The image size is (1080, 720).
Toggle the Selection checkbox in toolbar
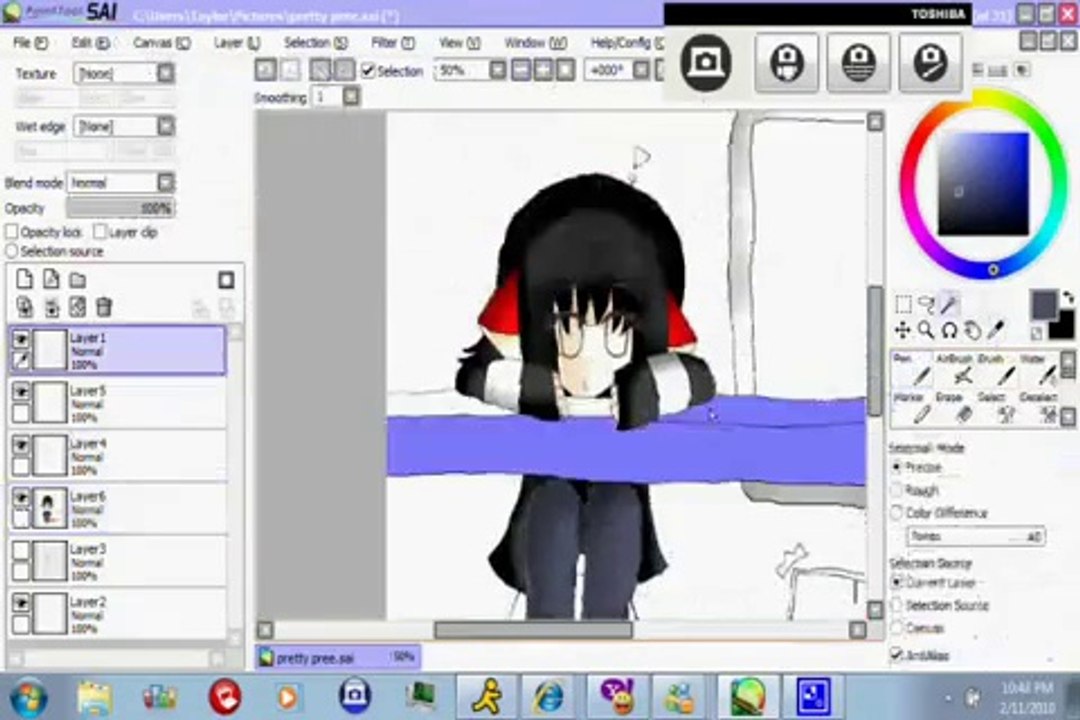coord(368,70)
